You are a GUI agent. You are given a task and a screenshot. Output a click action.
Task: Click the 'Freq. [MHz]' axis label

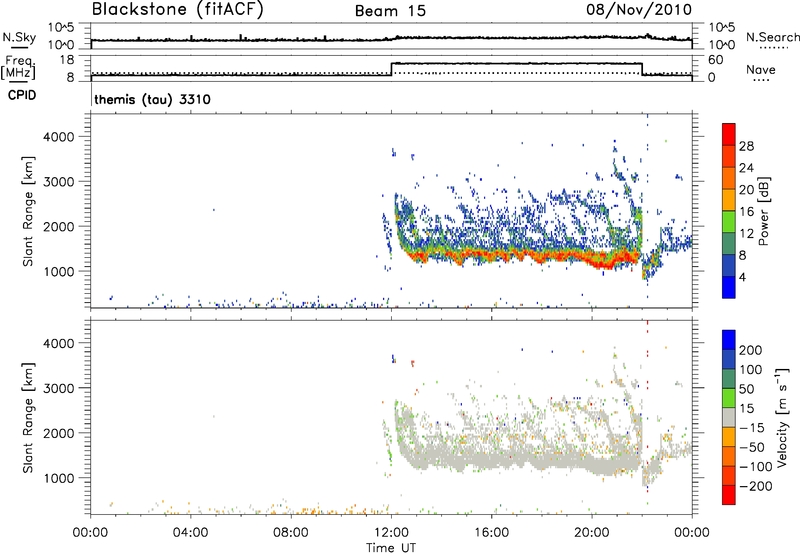click(20, 68)
